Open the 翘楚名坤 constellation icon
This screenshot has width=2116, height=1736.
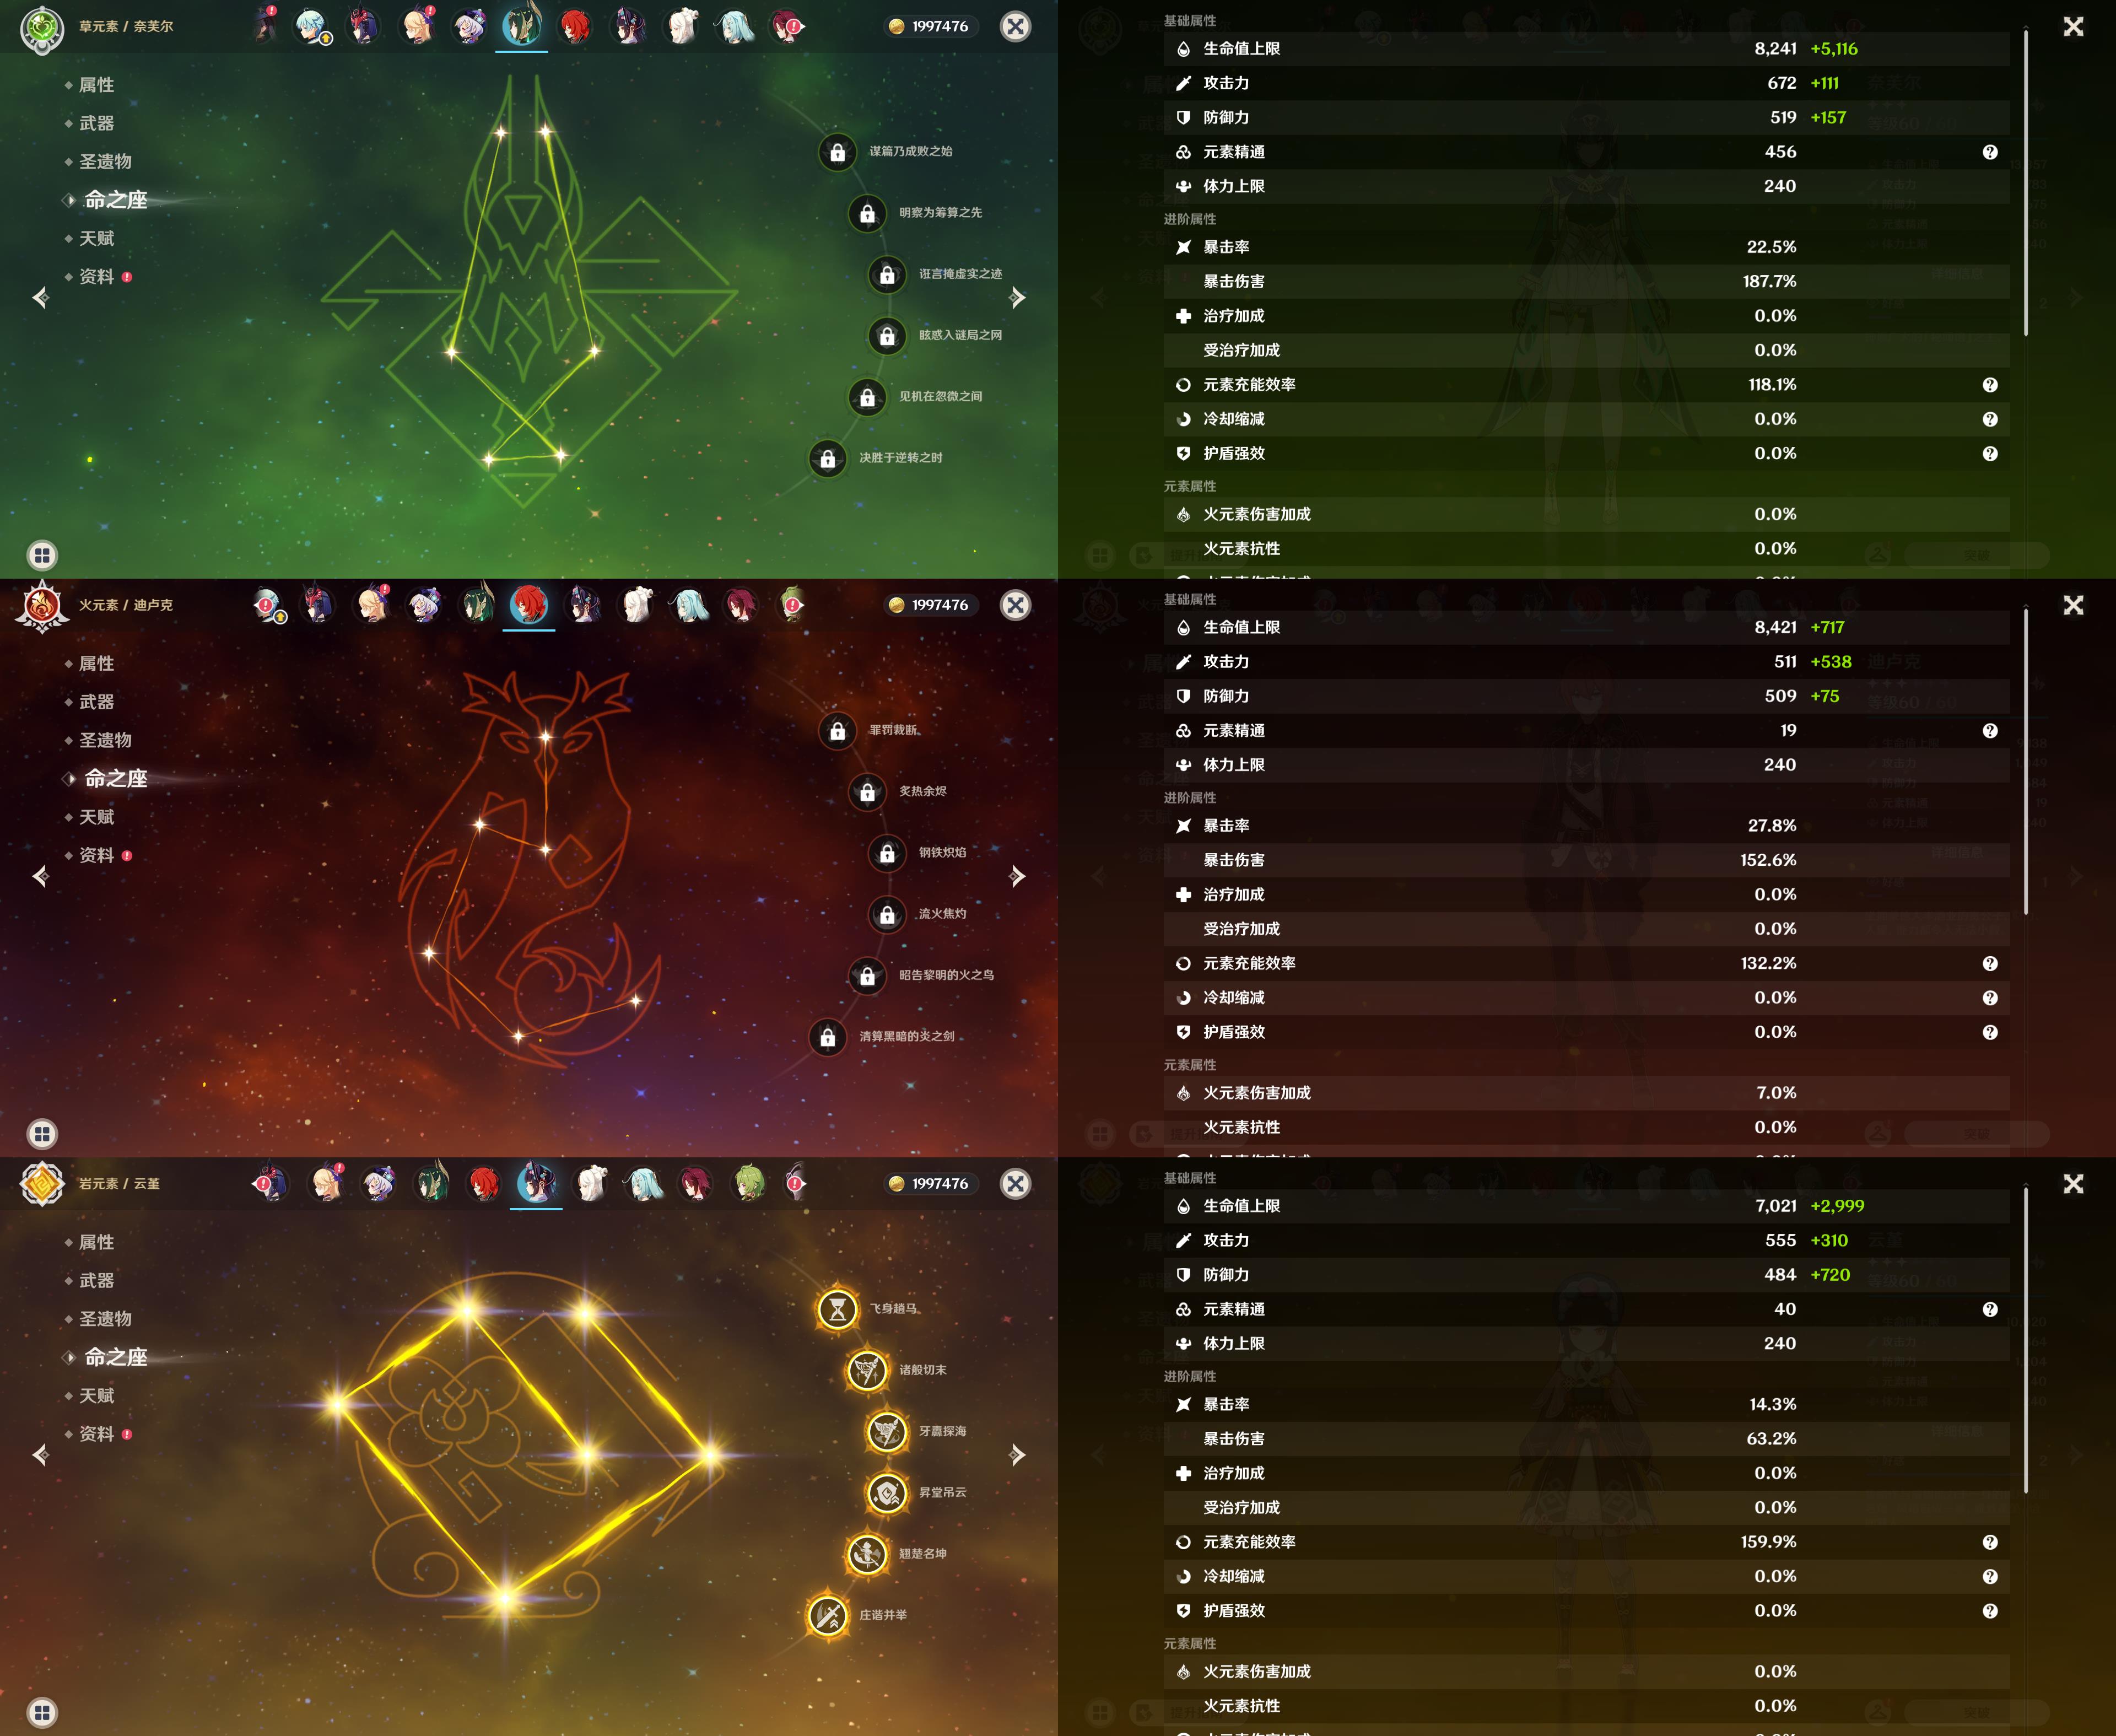click(x=868, y=1554)
